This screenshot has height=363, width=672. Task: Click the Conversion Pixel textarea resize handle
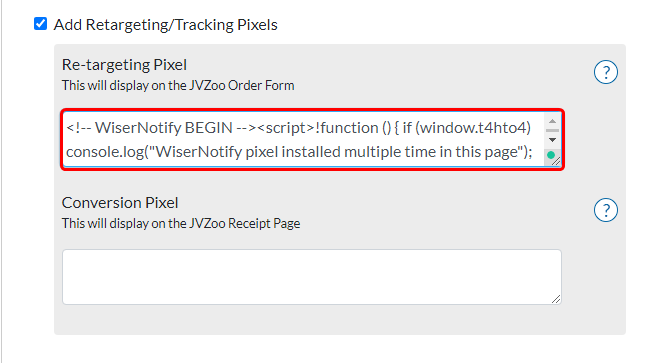tap(556, 299)
